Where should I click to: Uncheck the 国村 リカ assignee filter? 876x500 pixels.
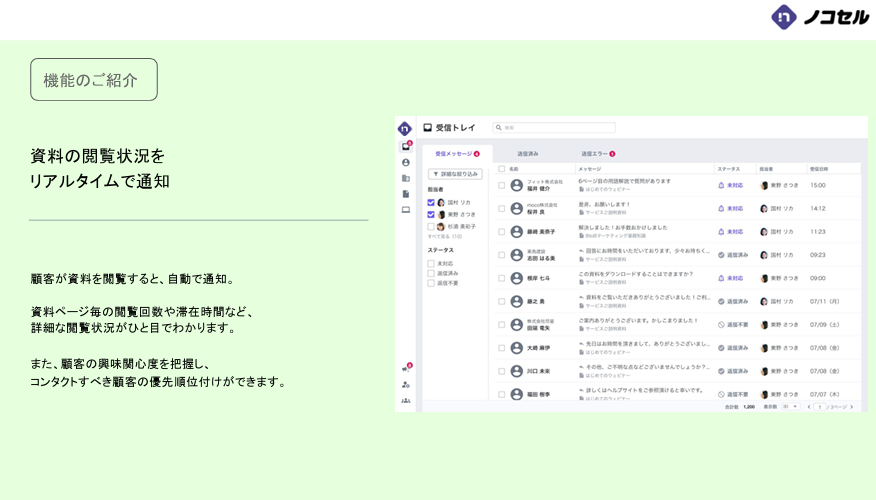click(431, 202)
